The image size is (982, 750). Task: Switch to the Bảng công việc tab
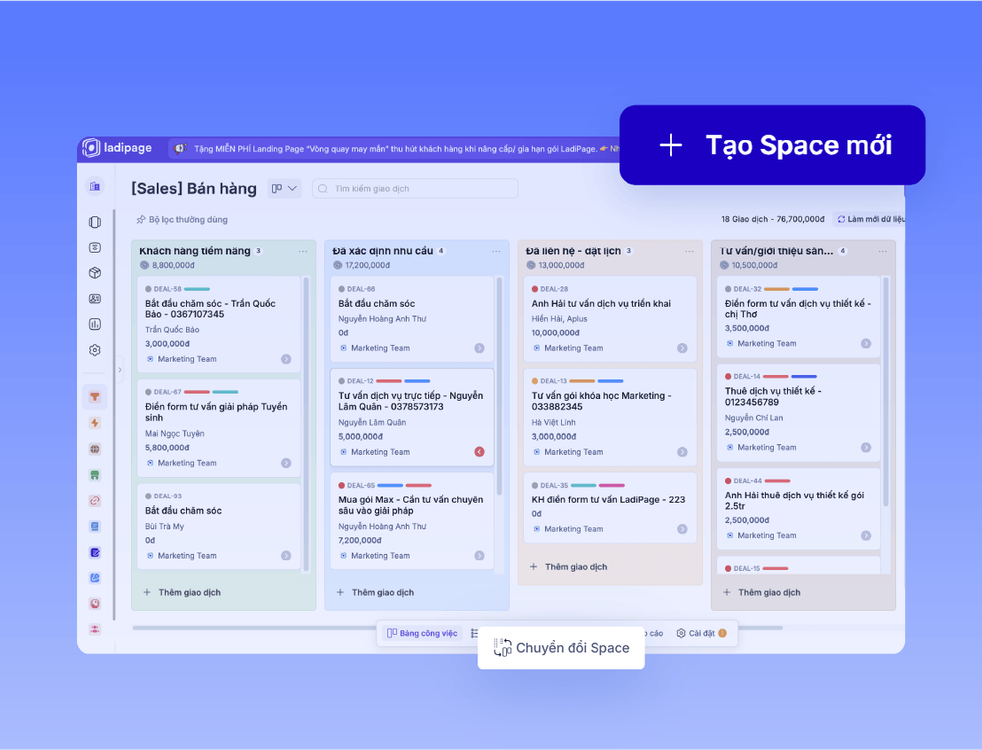422,633
